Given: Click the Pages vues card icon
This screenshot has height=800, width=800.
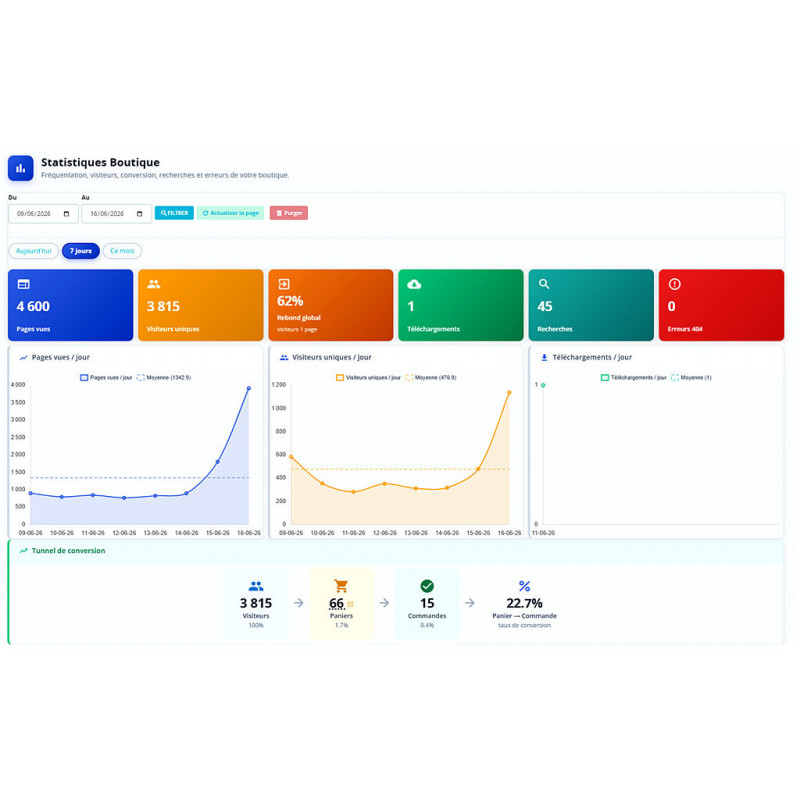Looking at the screenshot, I should 23,284.
